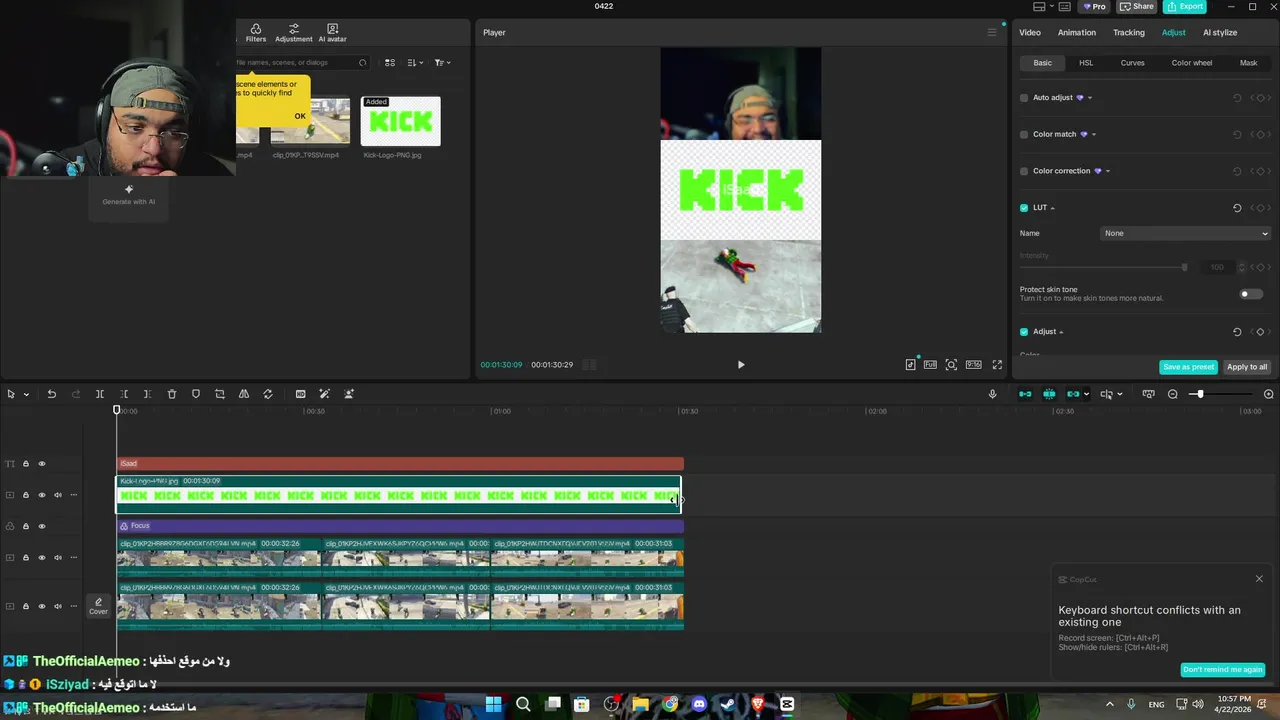Click the Cover edit button
Screen dimensions: 1280x720
coord(98,606)
